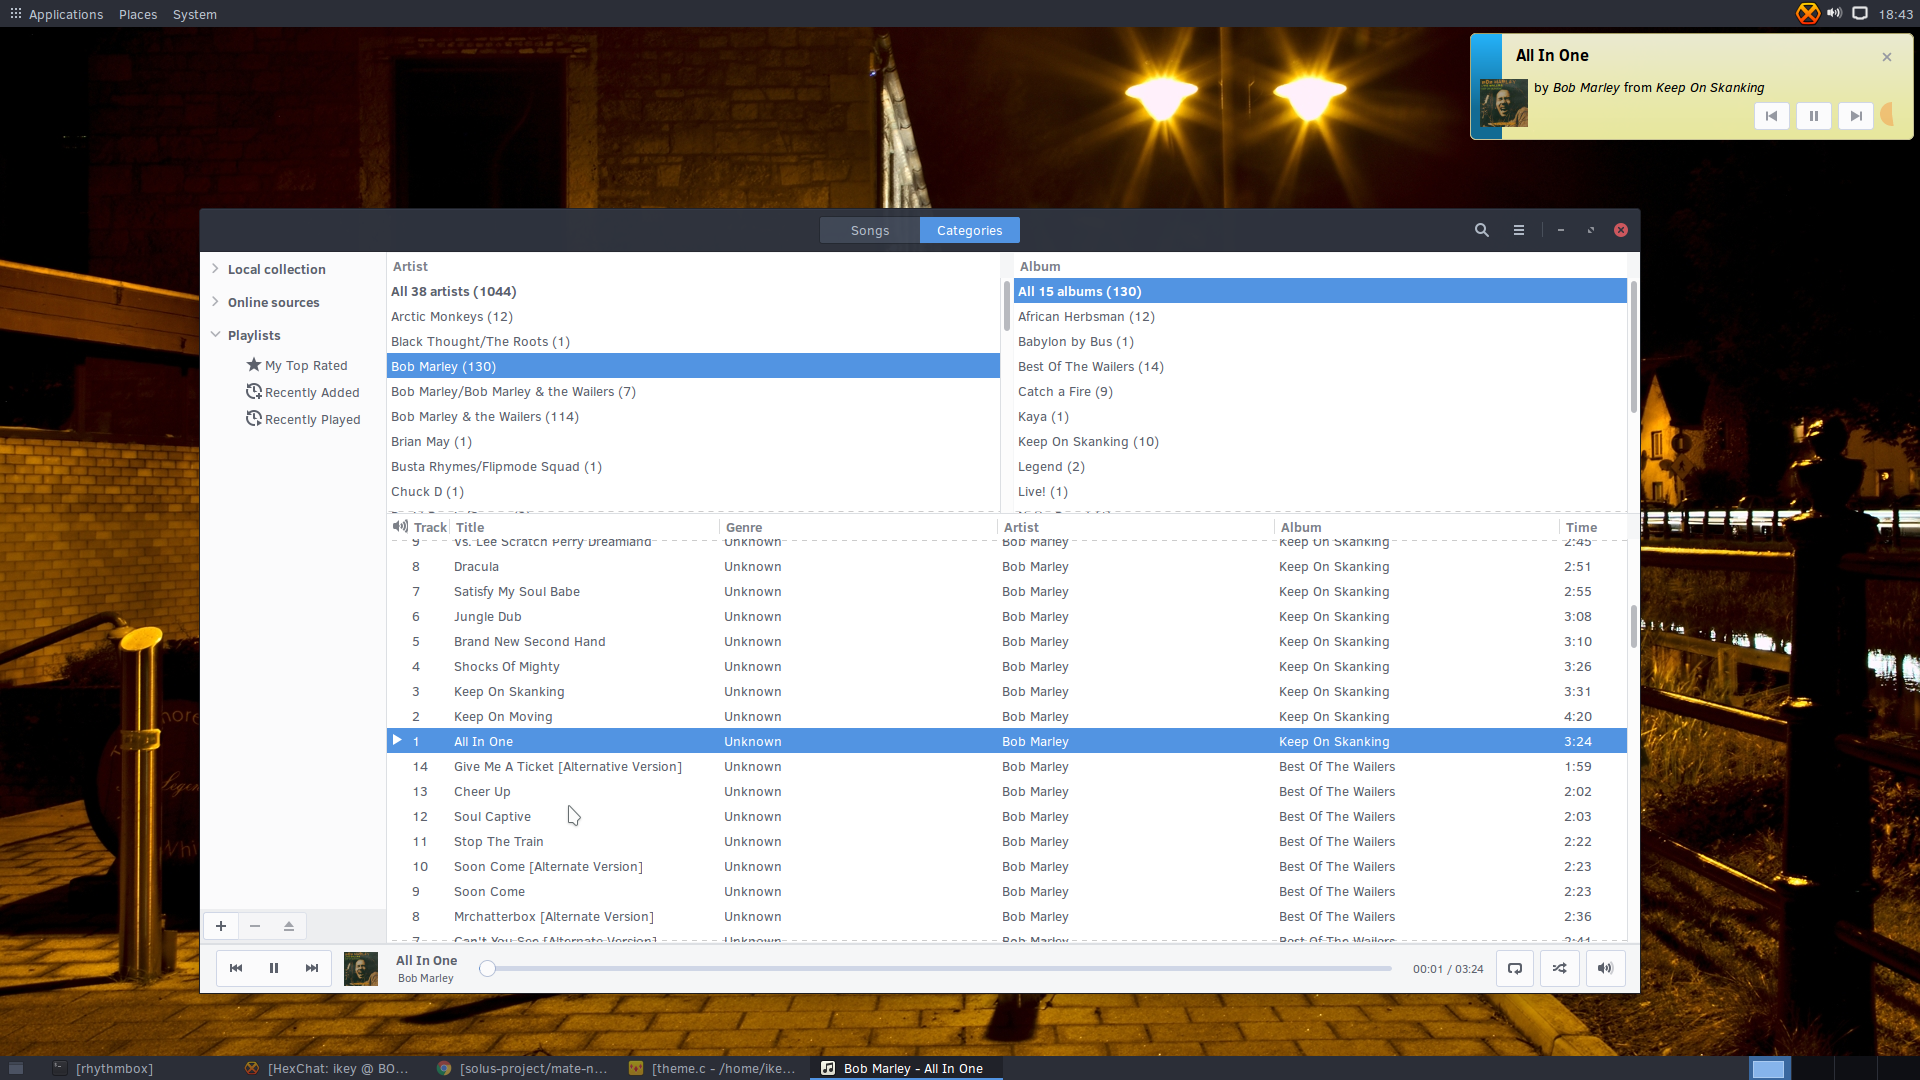Open the hamburger menu in Rhythmbox header
This screenshot has width=1920, height=1080.
[1518, 230]
